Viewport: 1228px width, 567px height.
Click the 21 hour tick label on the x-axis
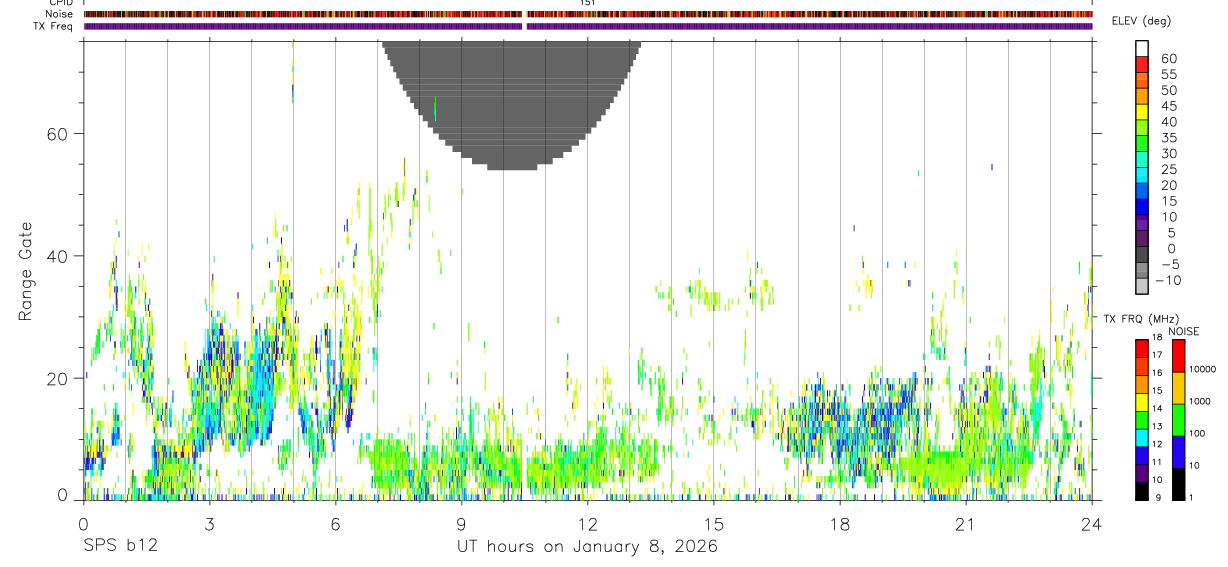click(965, 524)
